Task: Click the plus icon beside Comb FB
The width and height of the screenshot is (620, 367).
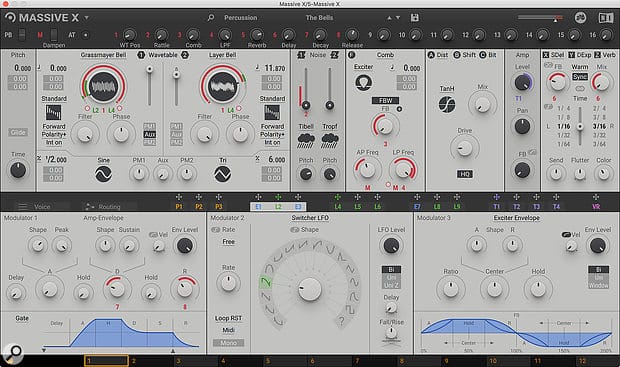Action: [x=399, y=109]
